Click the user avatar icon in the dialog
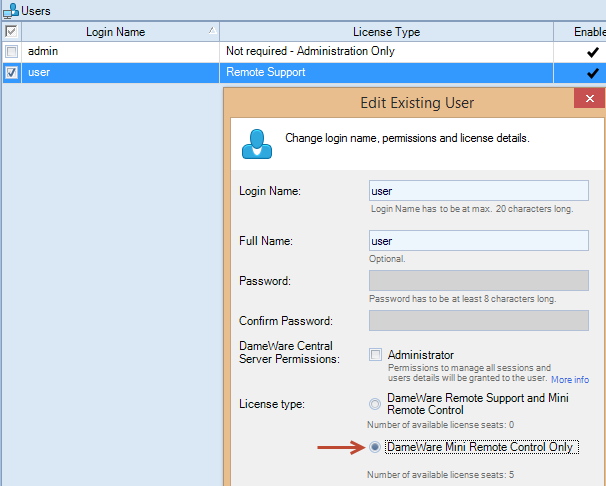The width and height of the screenshot is (606, 486). tap(256, 144)
